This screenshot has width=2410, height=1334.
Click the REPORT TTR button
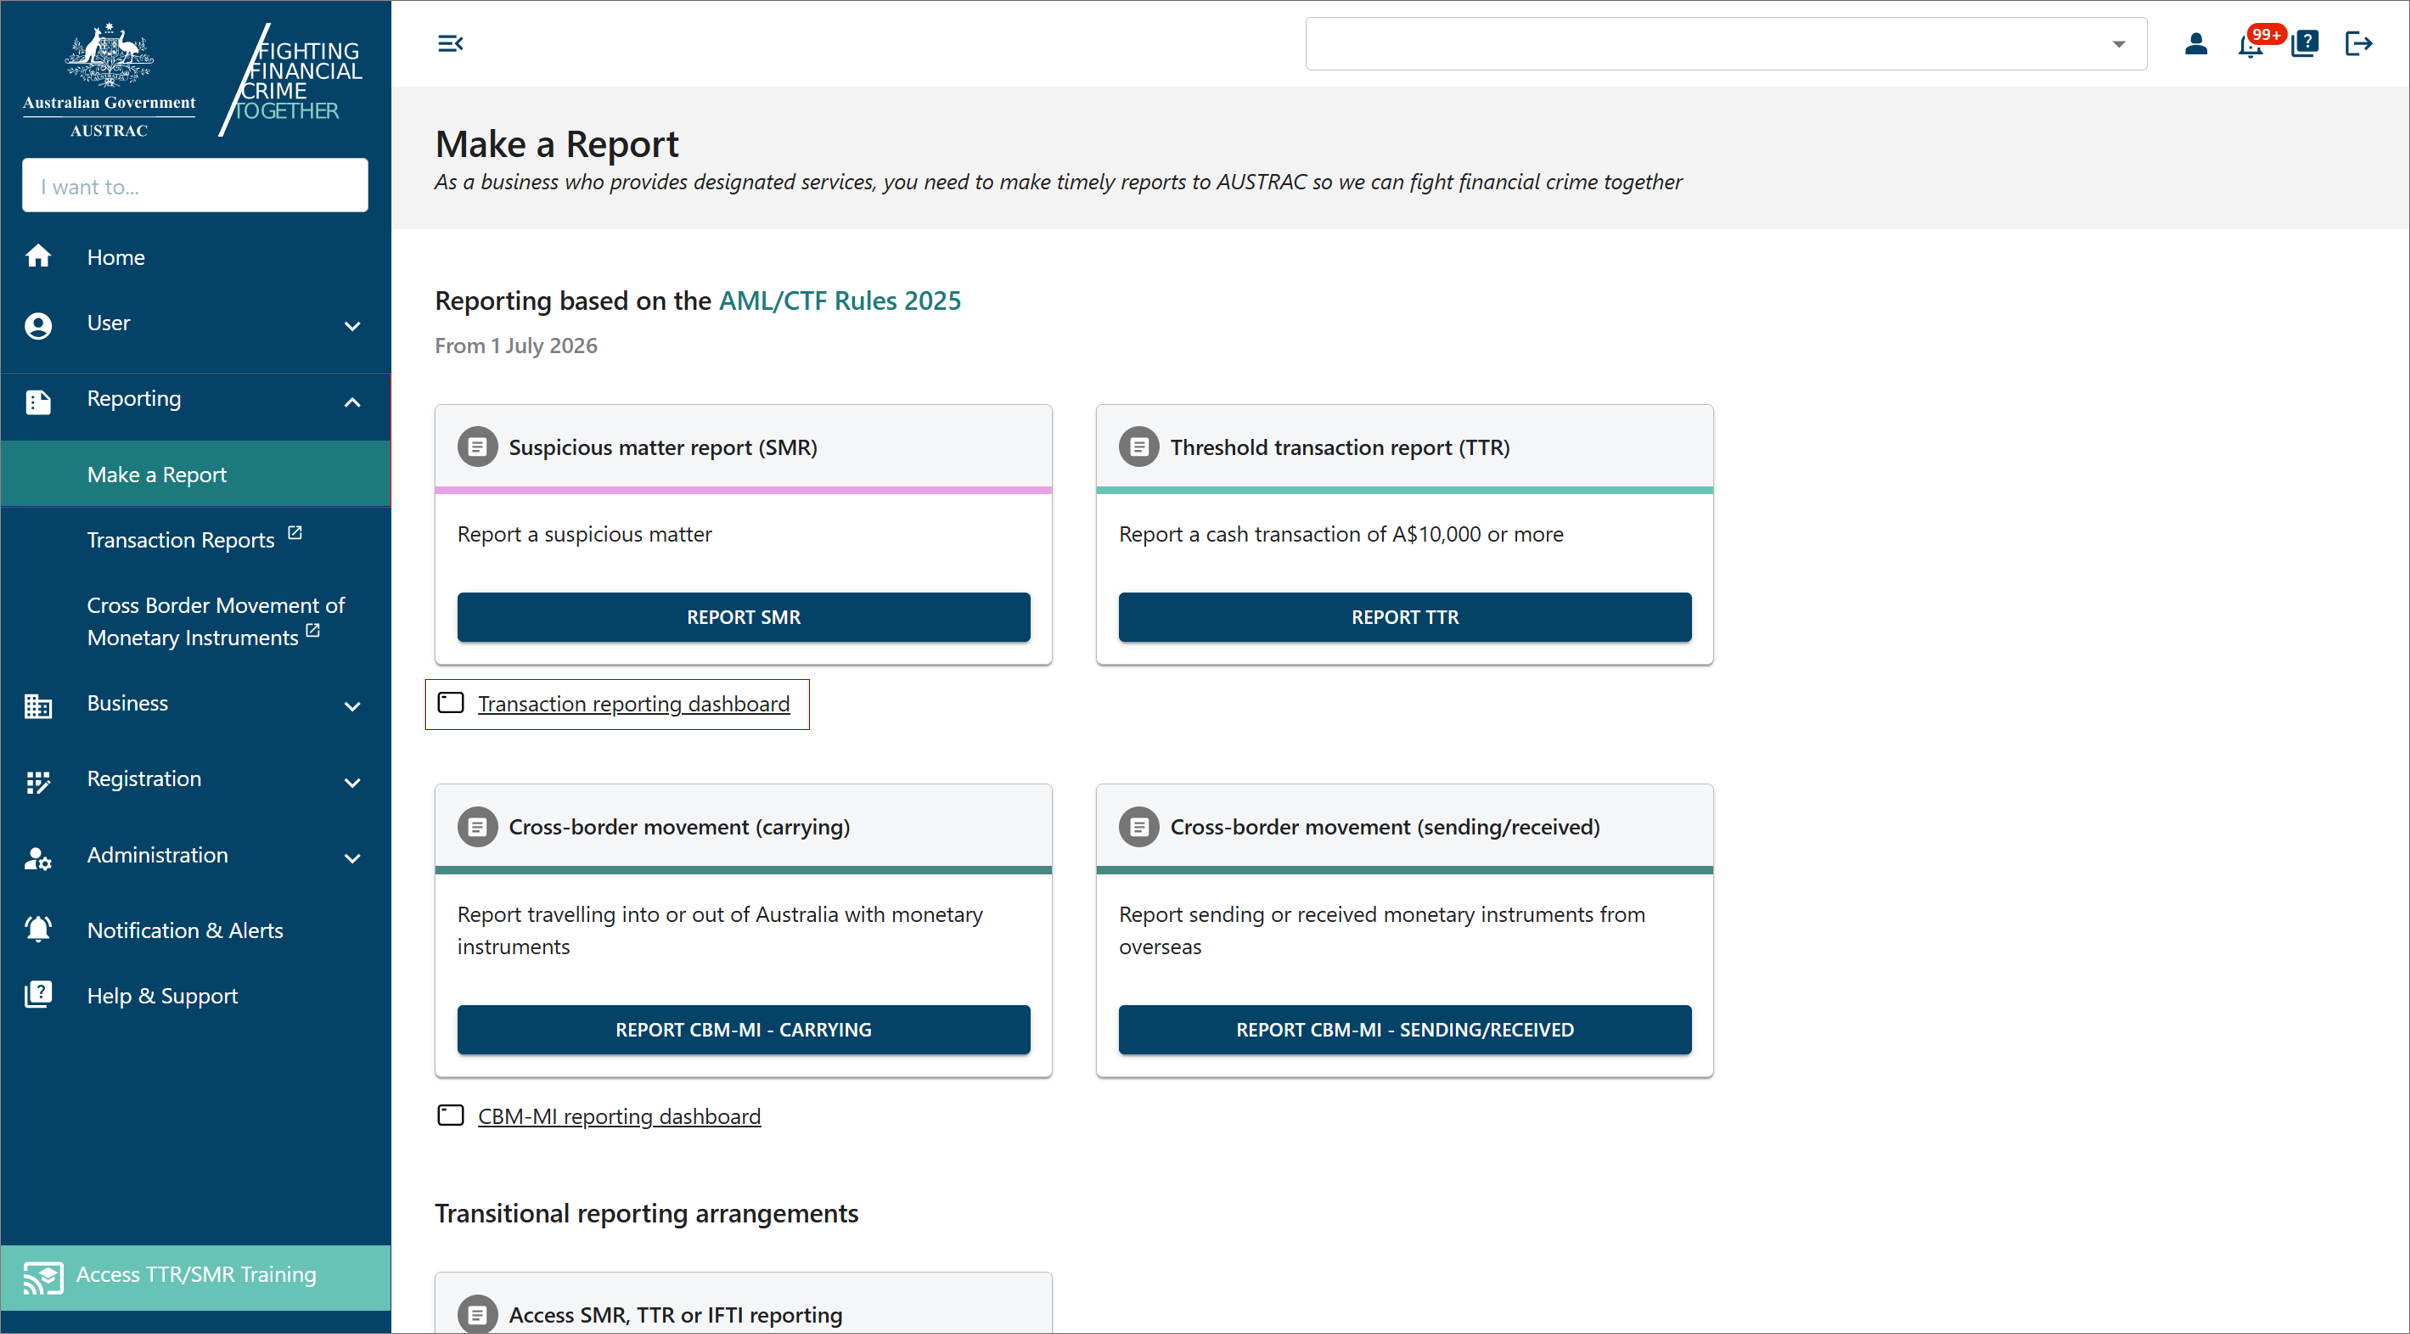click(1404, 617)
